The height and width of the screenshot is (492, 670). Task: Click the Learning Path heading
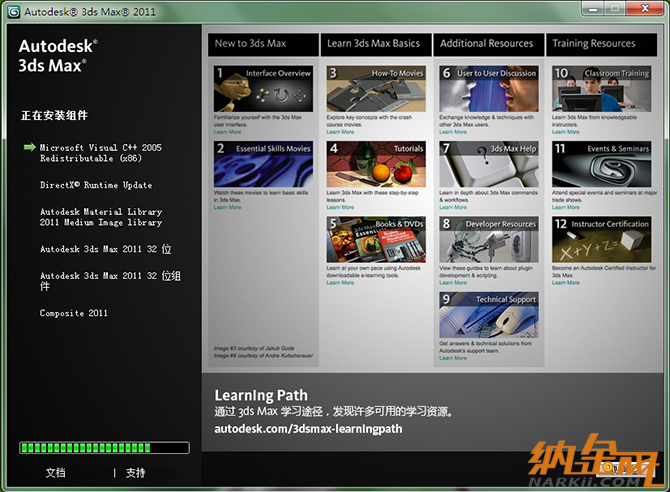pyautogui.click(x=261, y=395)
